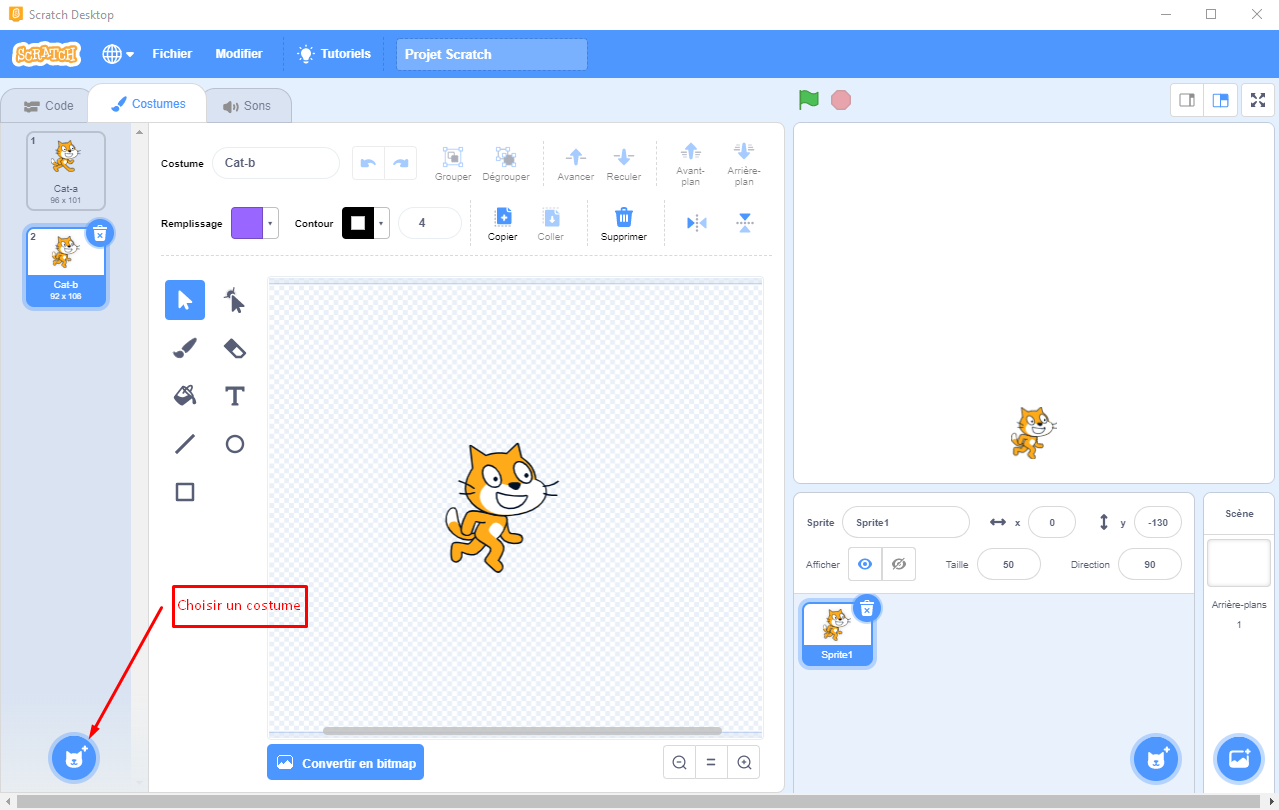The width and height of the screenshot is (1279, 810).
Task: Select the Brush (pinceau) tool
Action: (x=185, y=348)
